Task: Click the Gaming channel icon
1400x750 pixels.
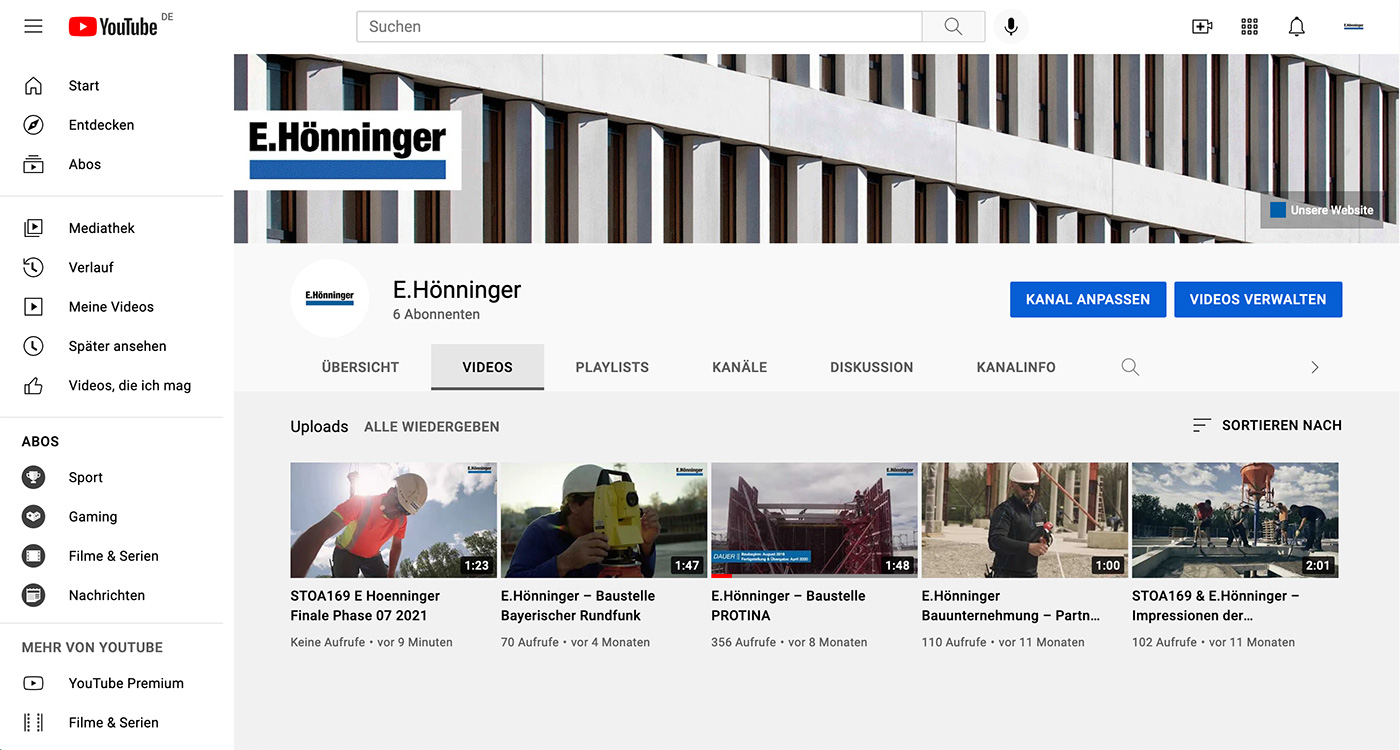Action: (34, 517)
